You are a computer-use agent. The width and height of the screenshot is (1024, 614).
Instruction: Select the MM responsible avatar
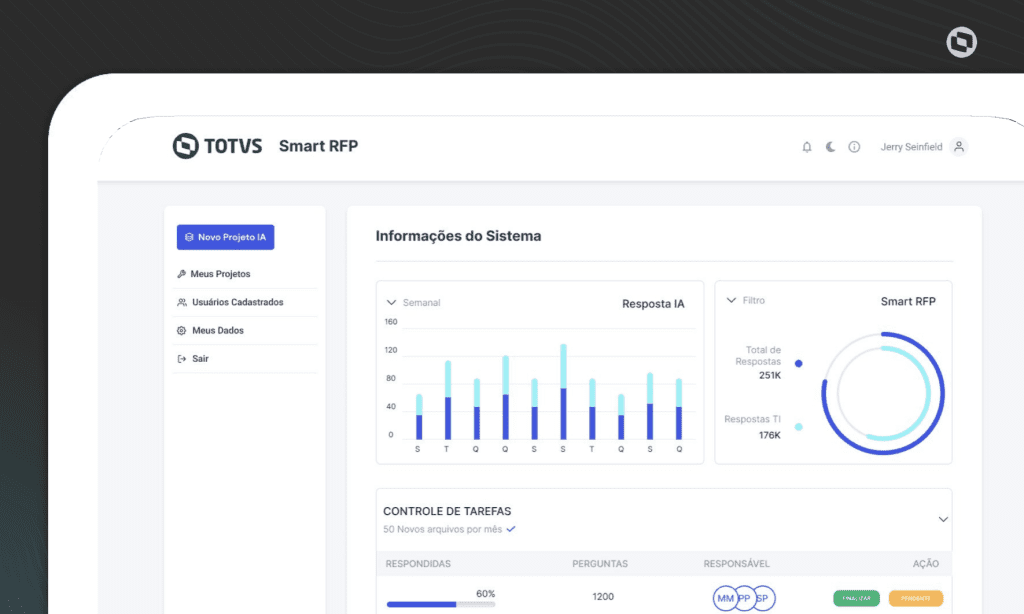(x=725, y=598)
